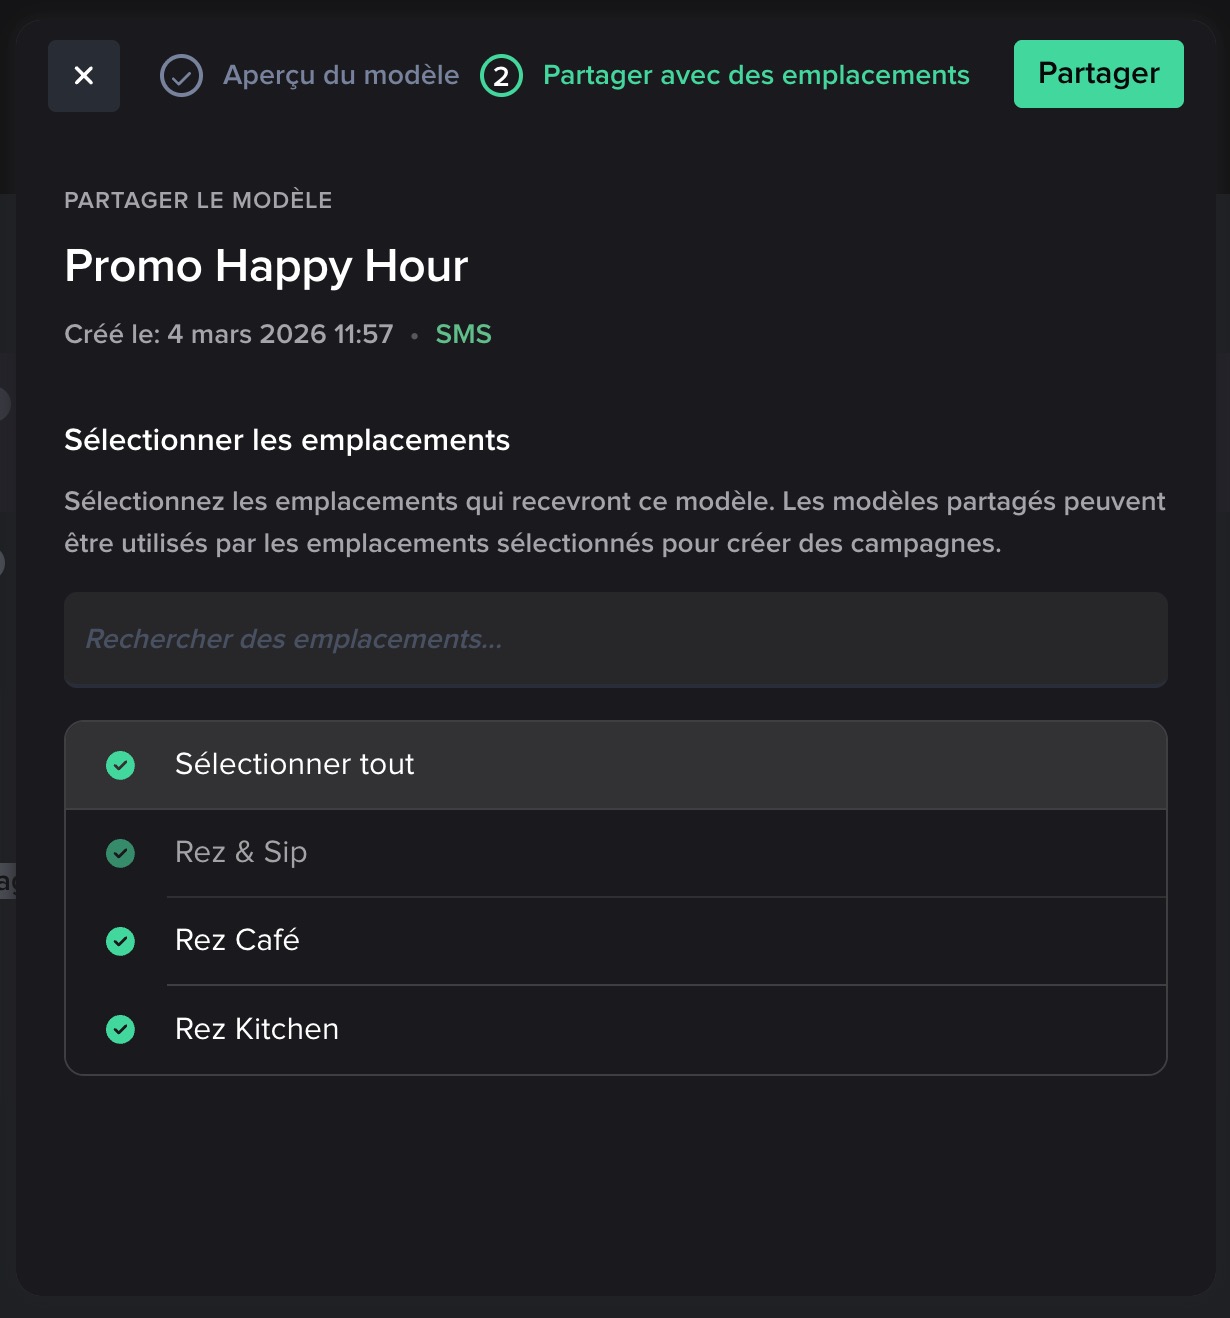Click the creation date text
Image resolution: width=1230 pixels, height=1318 pixels.
click(x=229, y=334)
